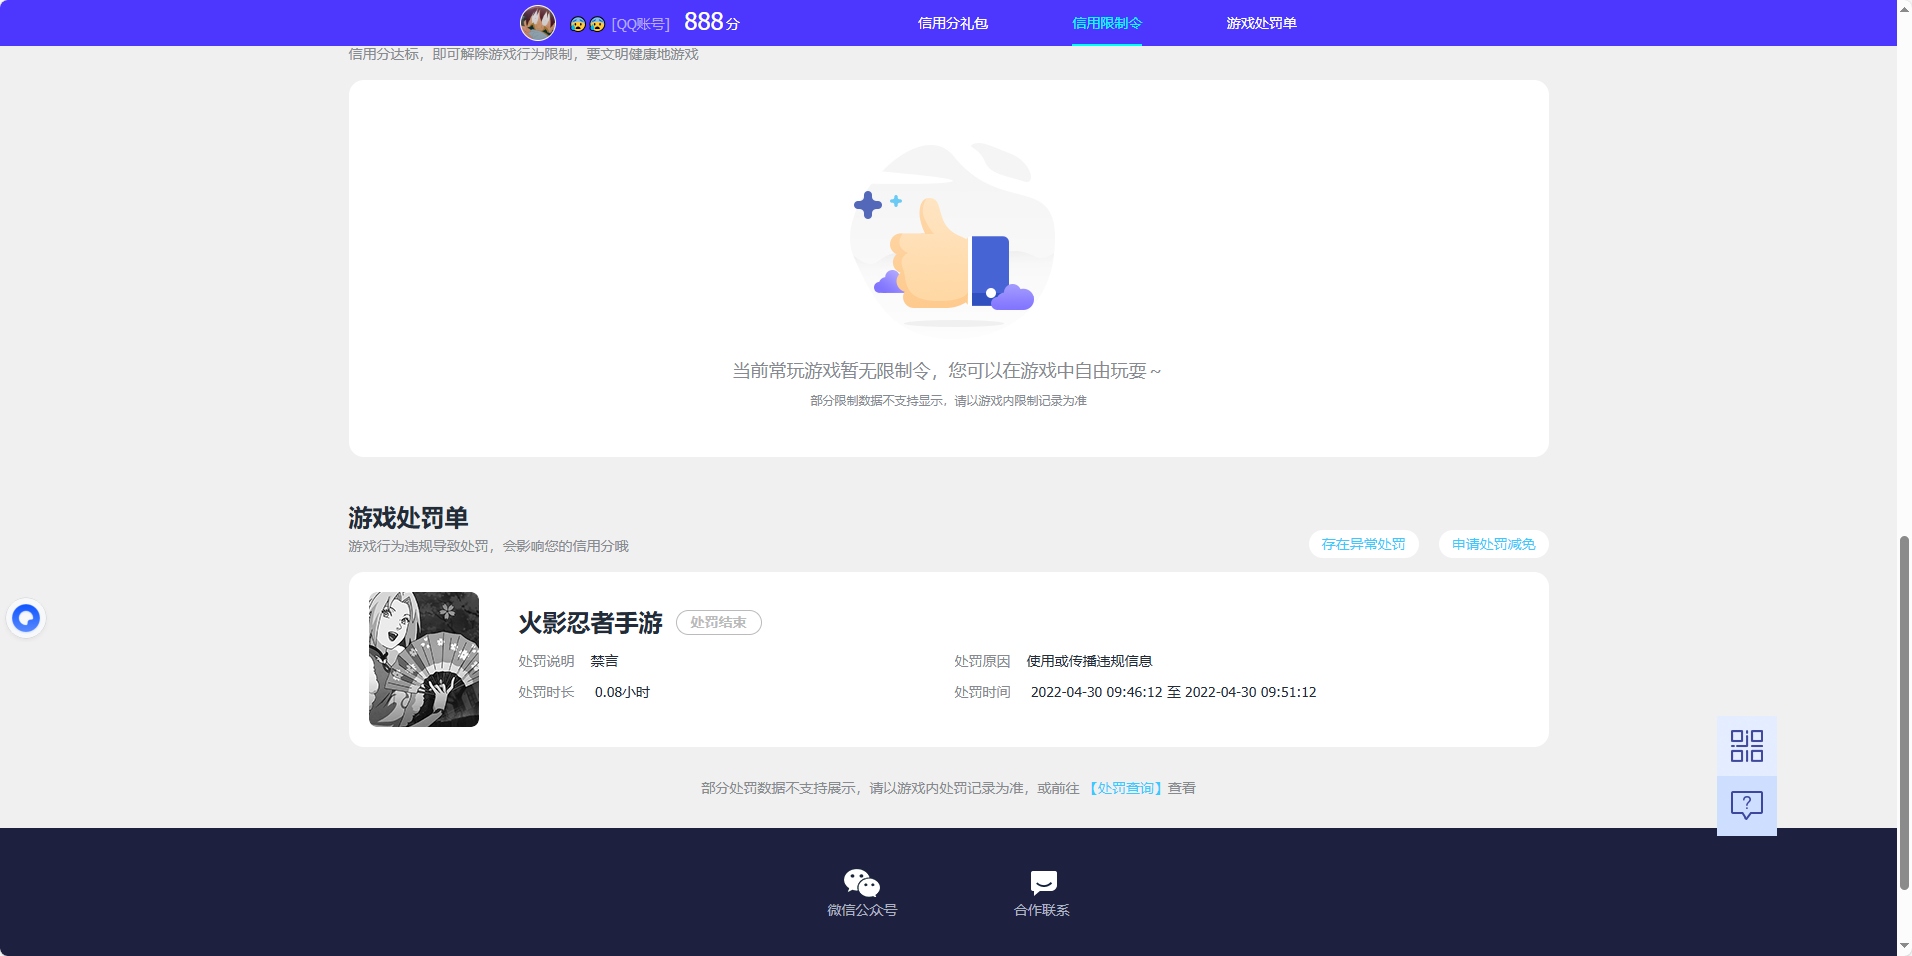Viewport: 1912px width, 956px height.
Task: Select the [QQ账号] account switcher
Action: pos(641,22)
